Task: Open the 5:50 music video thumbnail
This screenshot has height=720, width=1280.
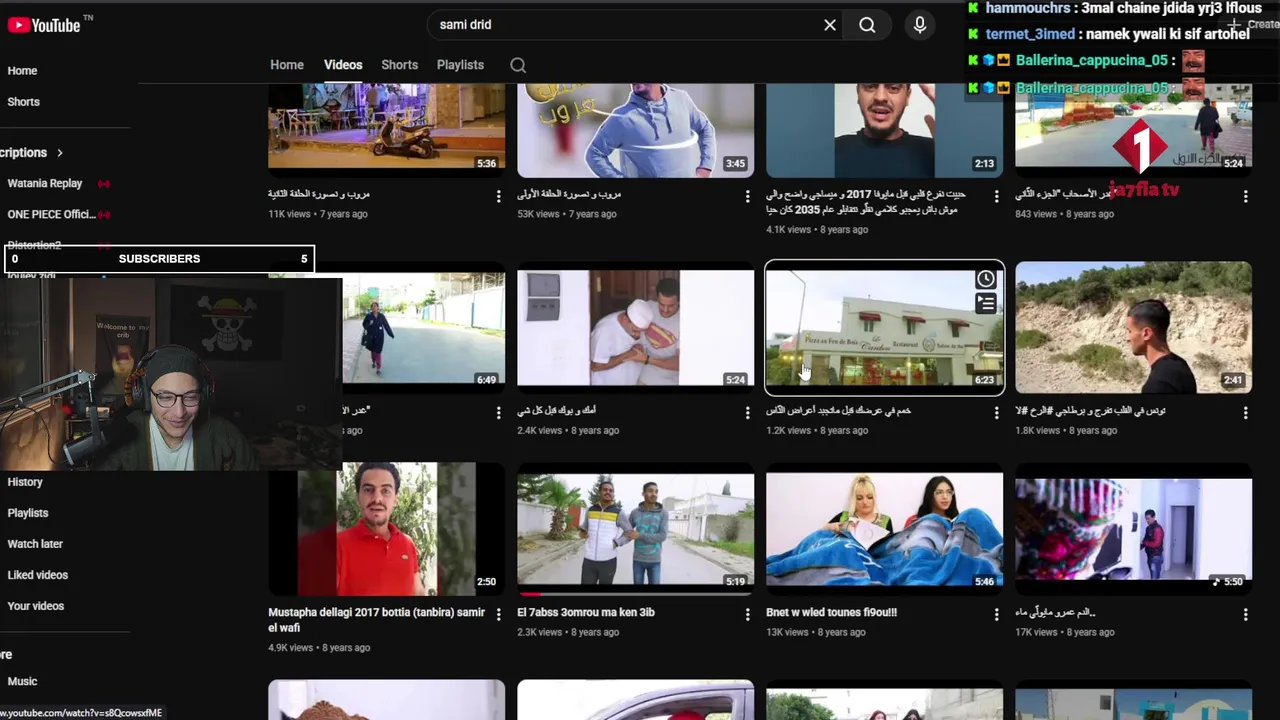Action: (x=1133, y=529)
